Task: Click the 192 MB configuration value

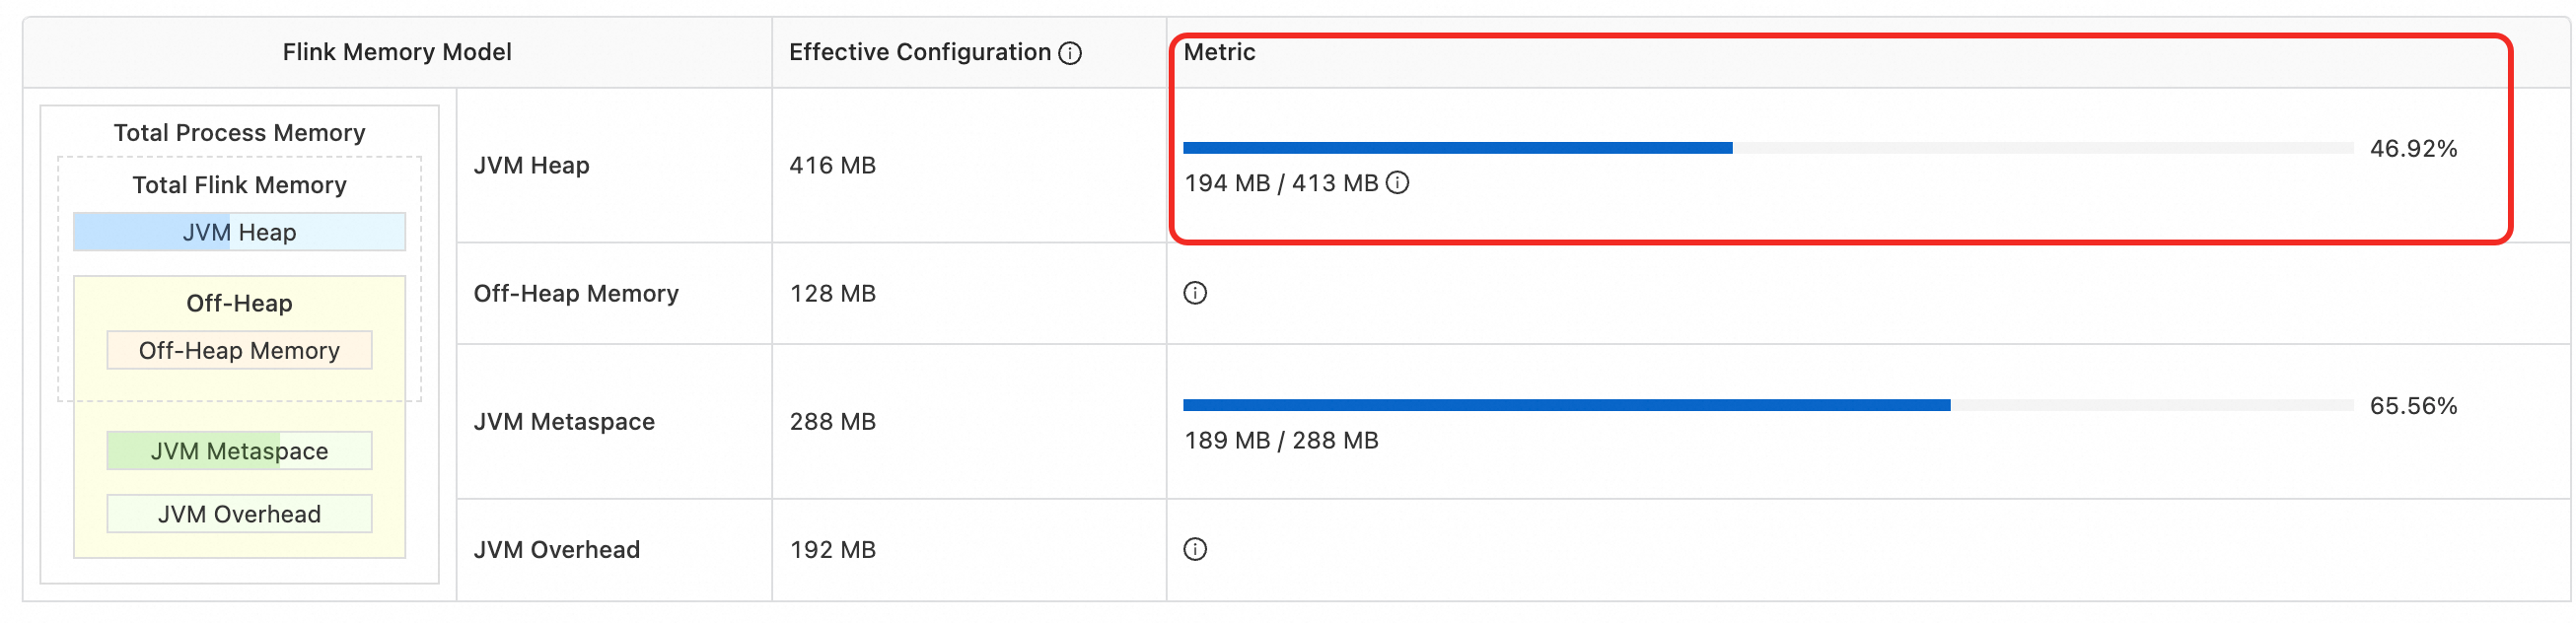Action: (832, 550)
